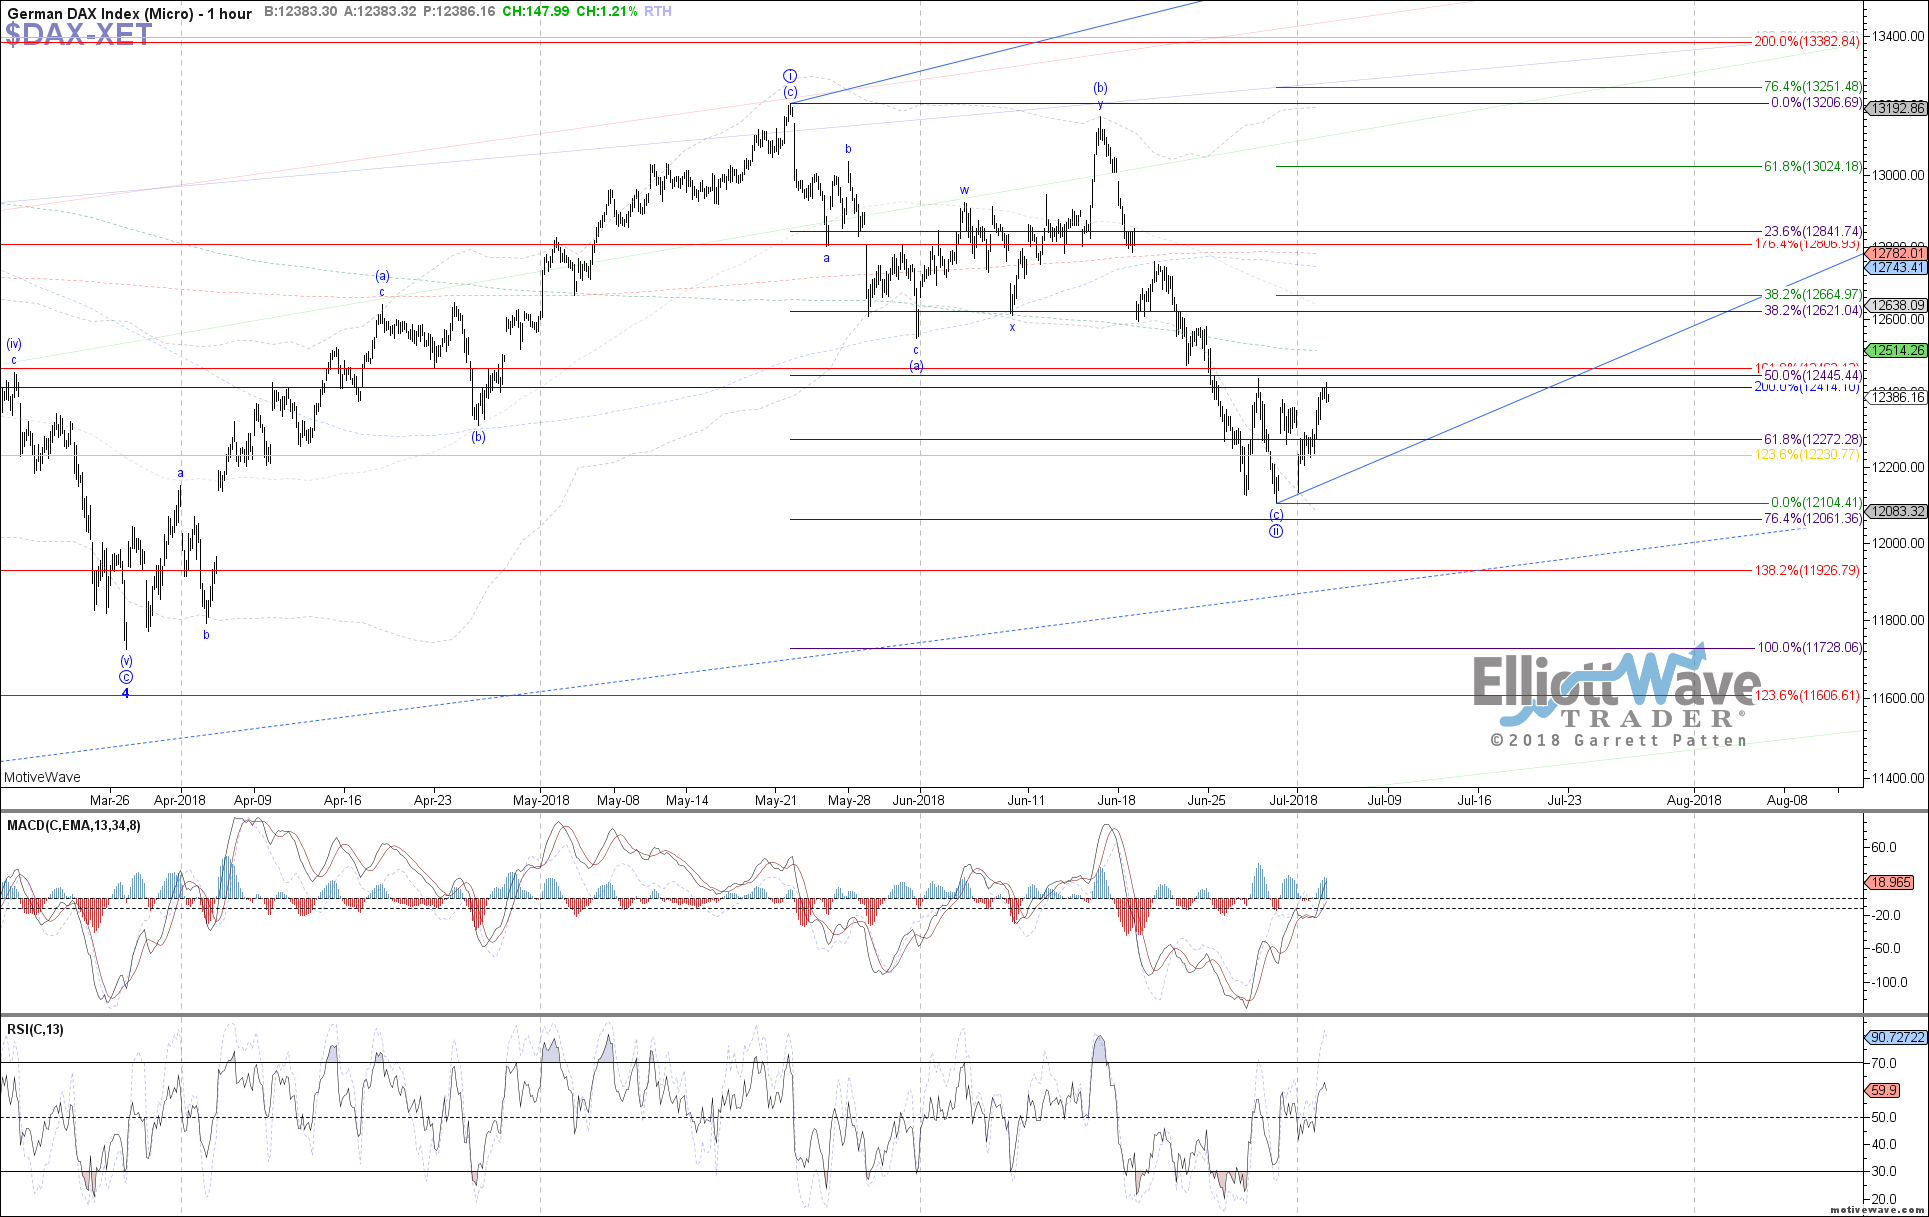Click the May-21 date on time axis
The height and width of the screenshot is (1217, 1929).
(776, 800)
